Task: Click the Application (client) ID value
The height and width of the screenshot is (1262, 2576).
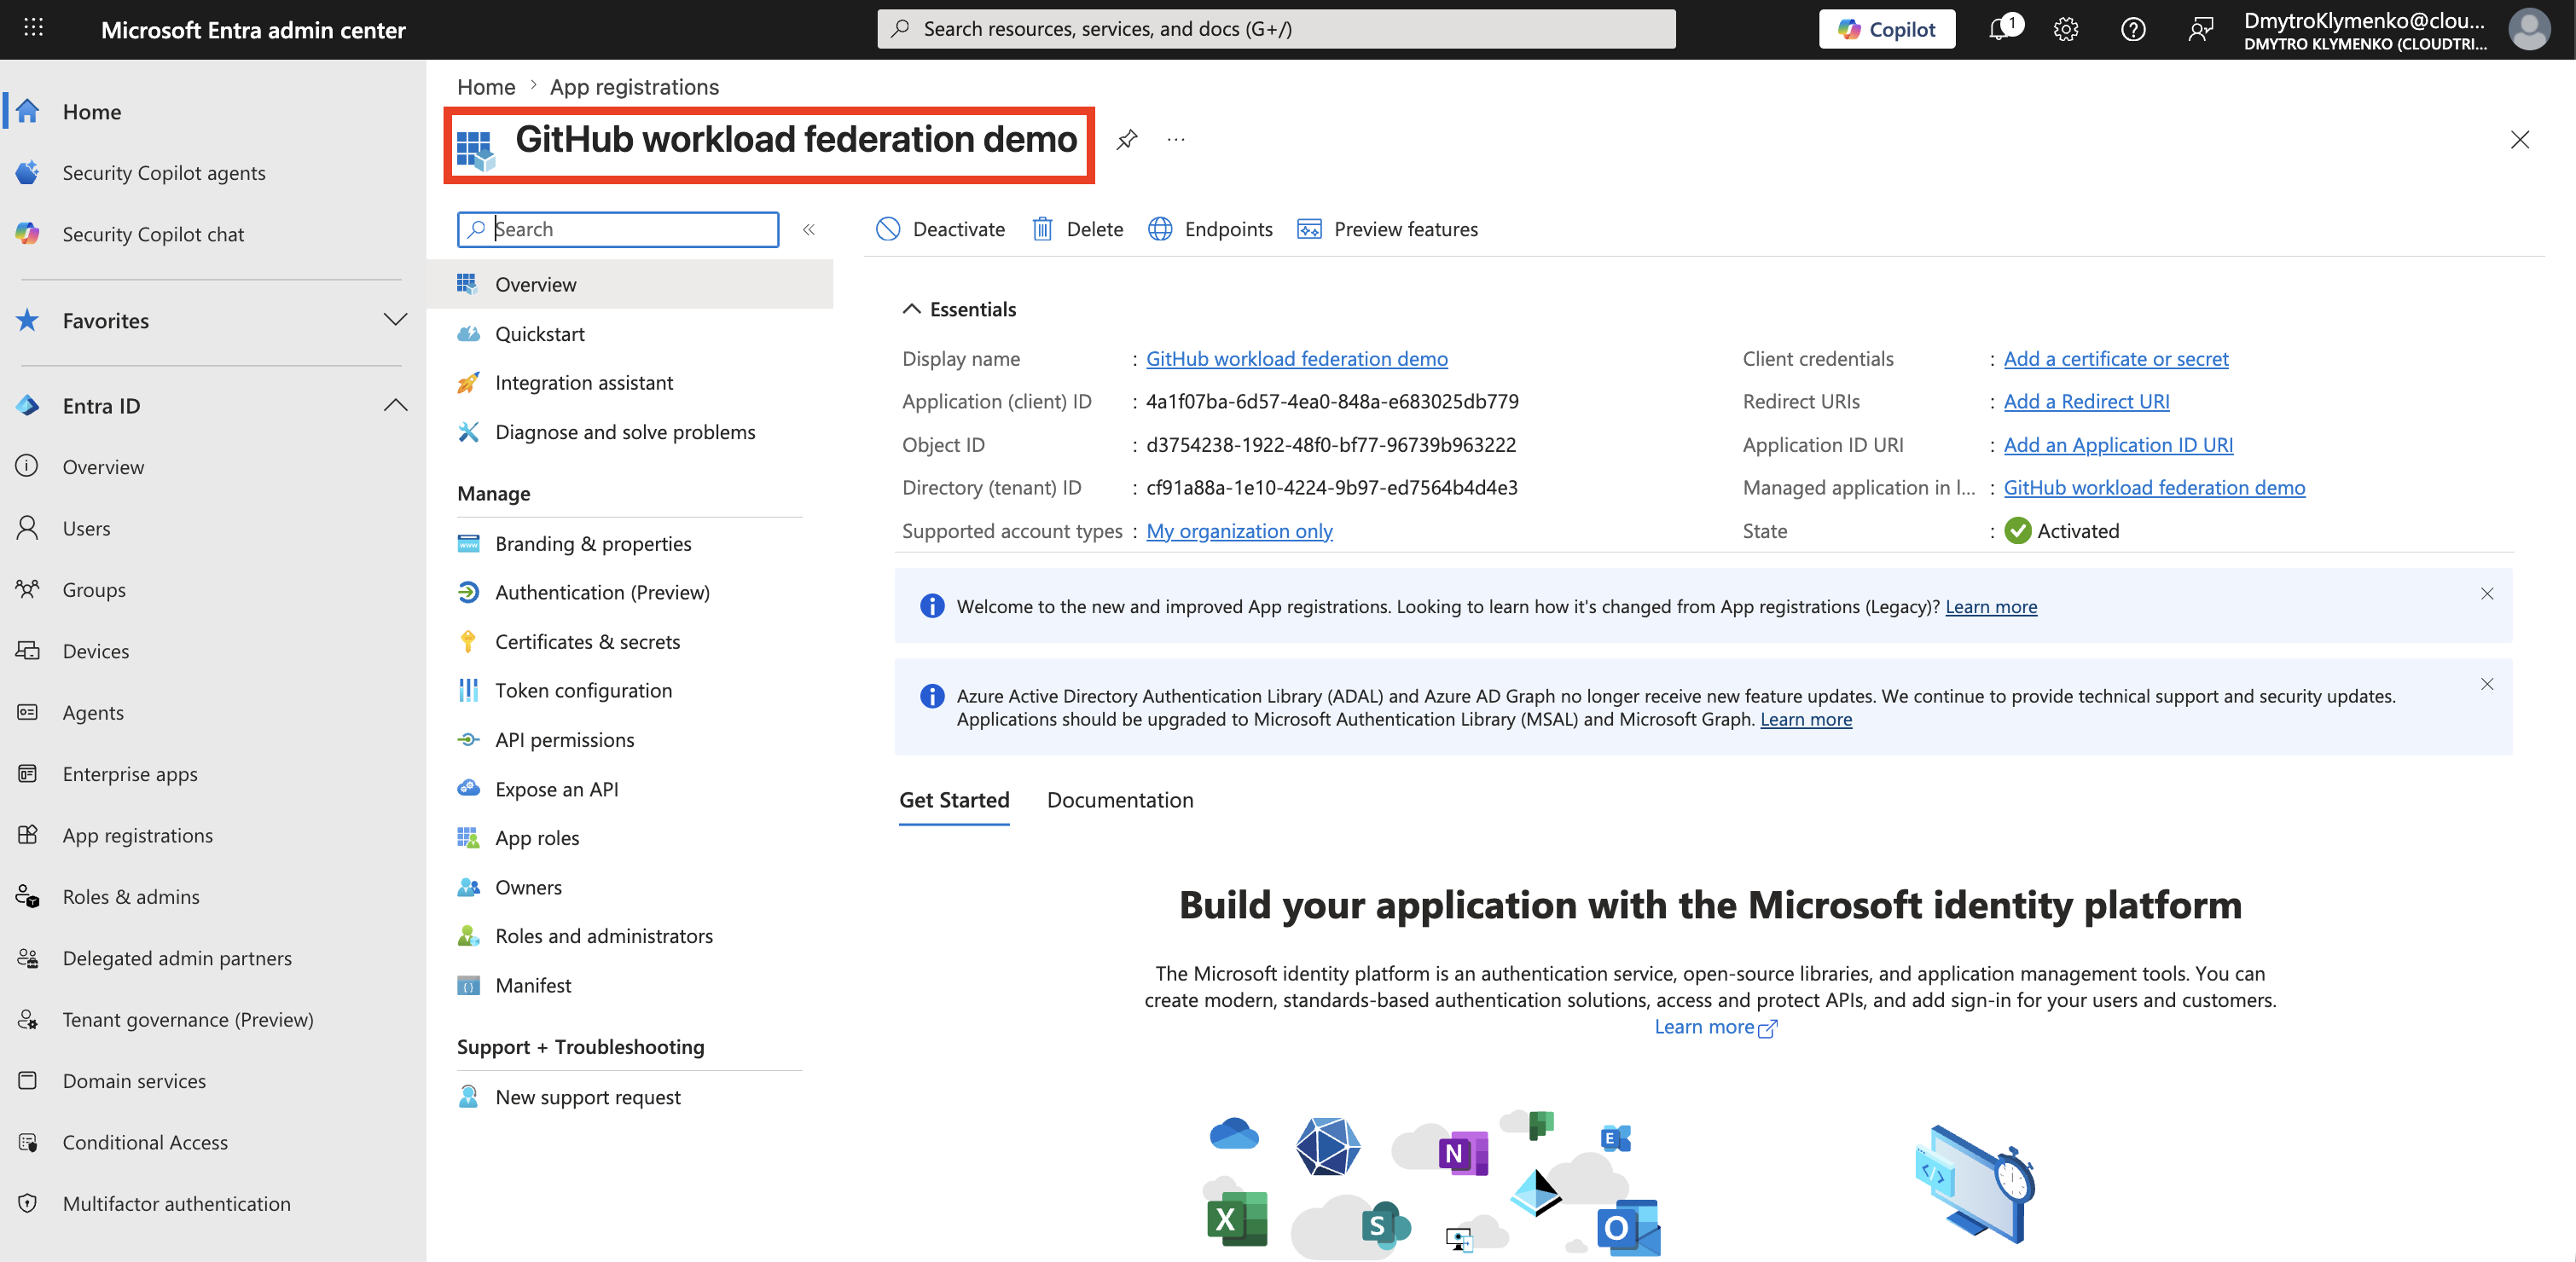Action: [1332, 401]
